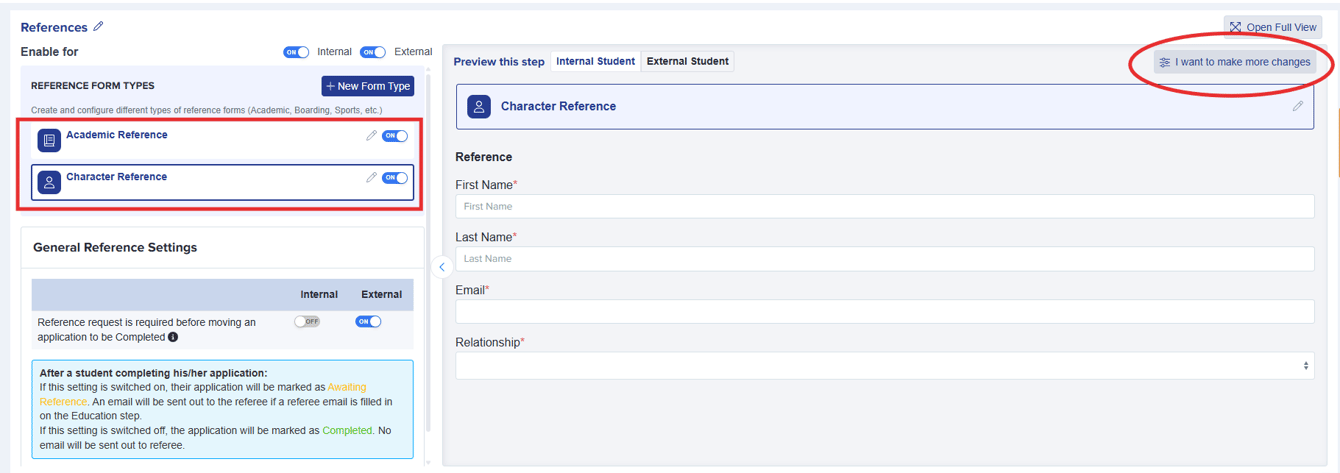This screenshot has height=473, width=1340.
Task: Click Open Full View button
Action: [x=1272, y=27]
